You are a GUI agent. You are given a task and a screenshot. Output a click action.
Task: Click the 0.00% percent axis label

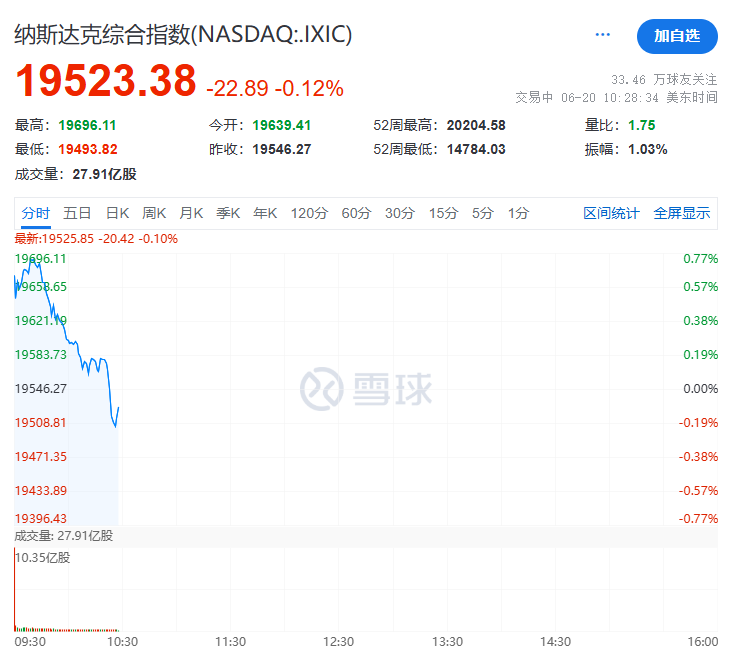coord(700,388)
